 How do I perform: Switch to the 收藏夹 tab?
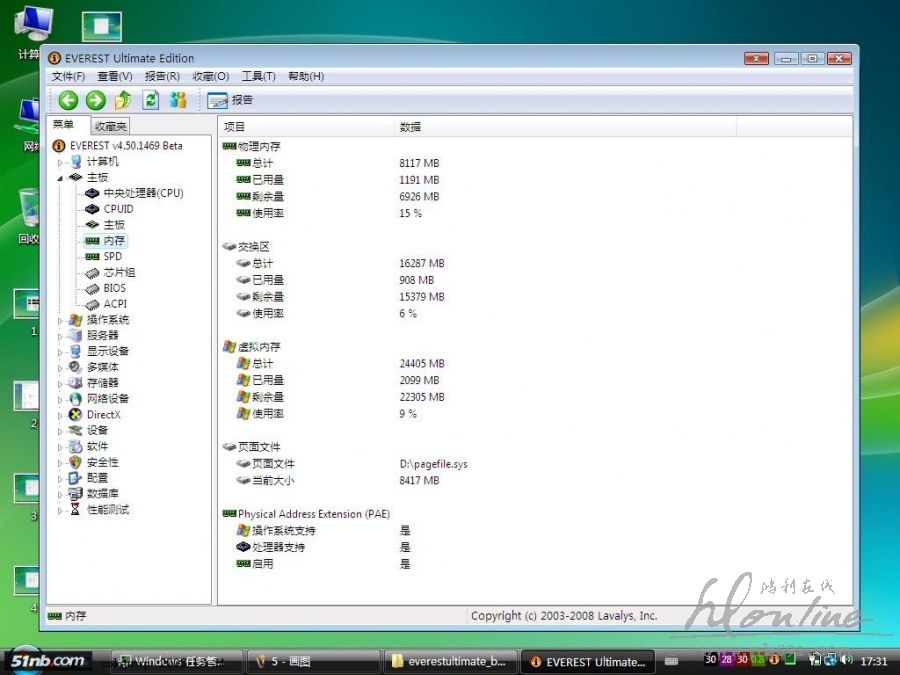coord(110,126)
